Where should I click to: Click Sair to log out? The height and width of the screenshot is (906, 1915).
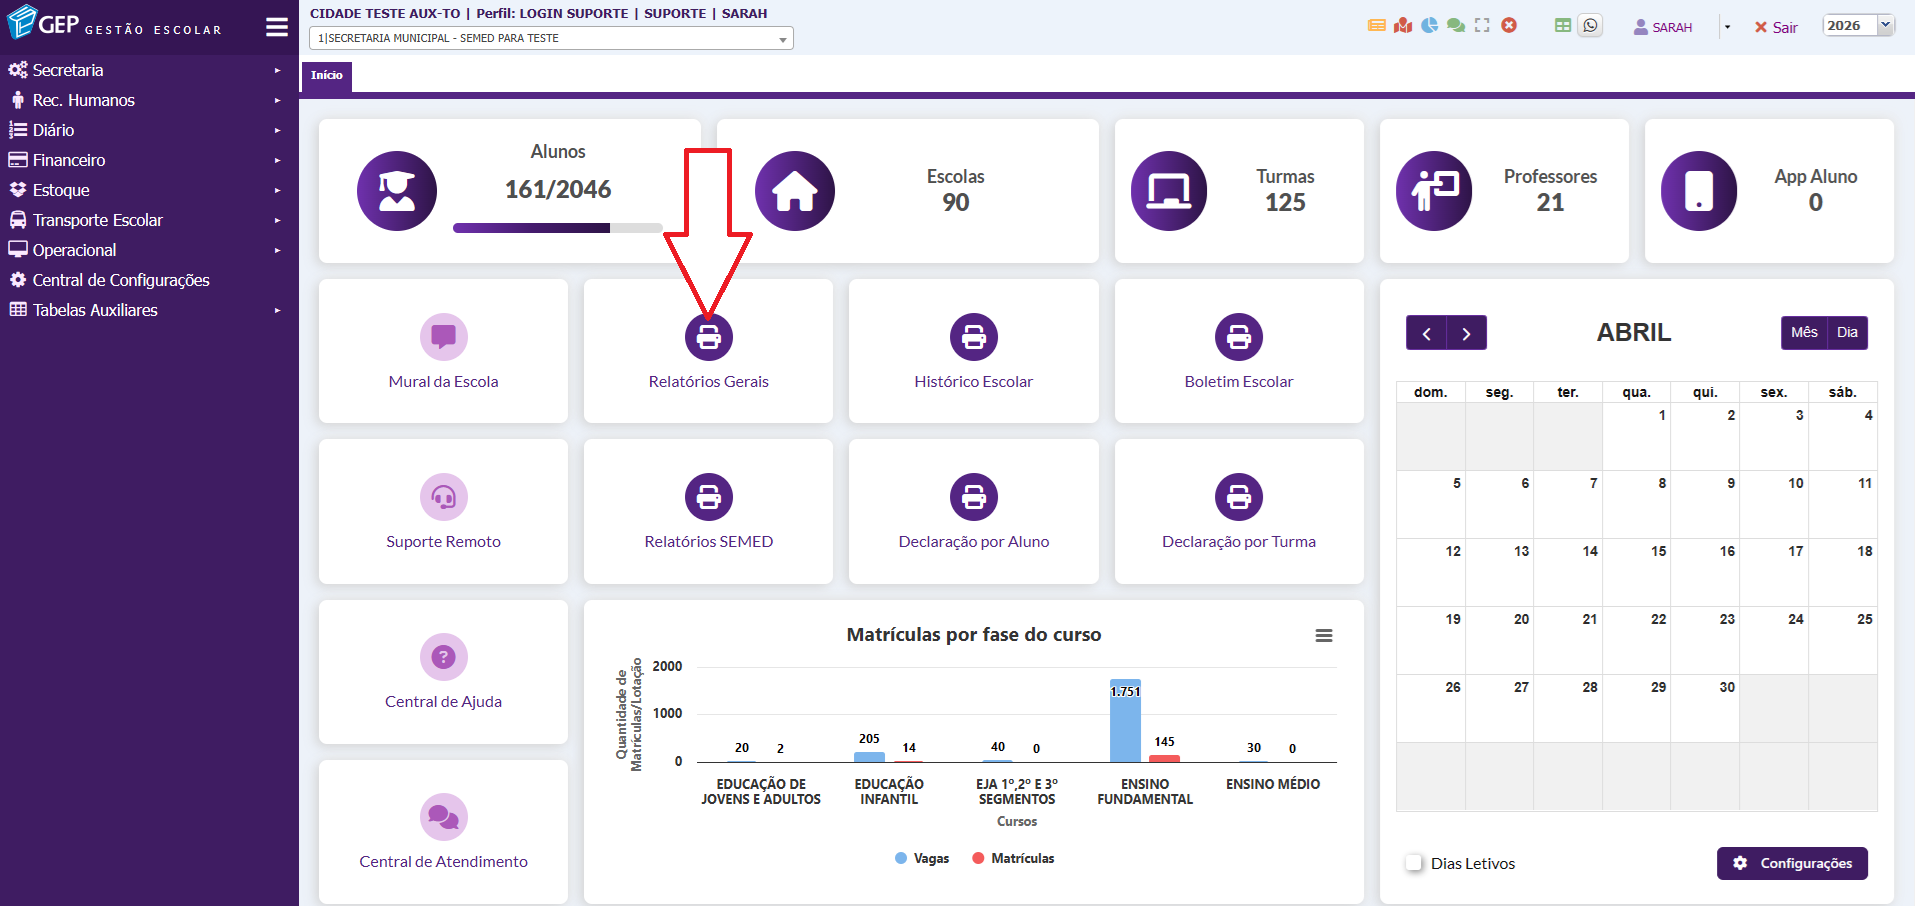(1776, 28)
